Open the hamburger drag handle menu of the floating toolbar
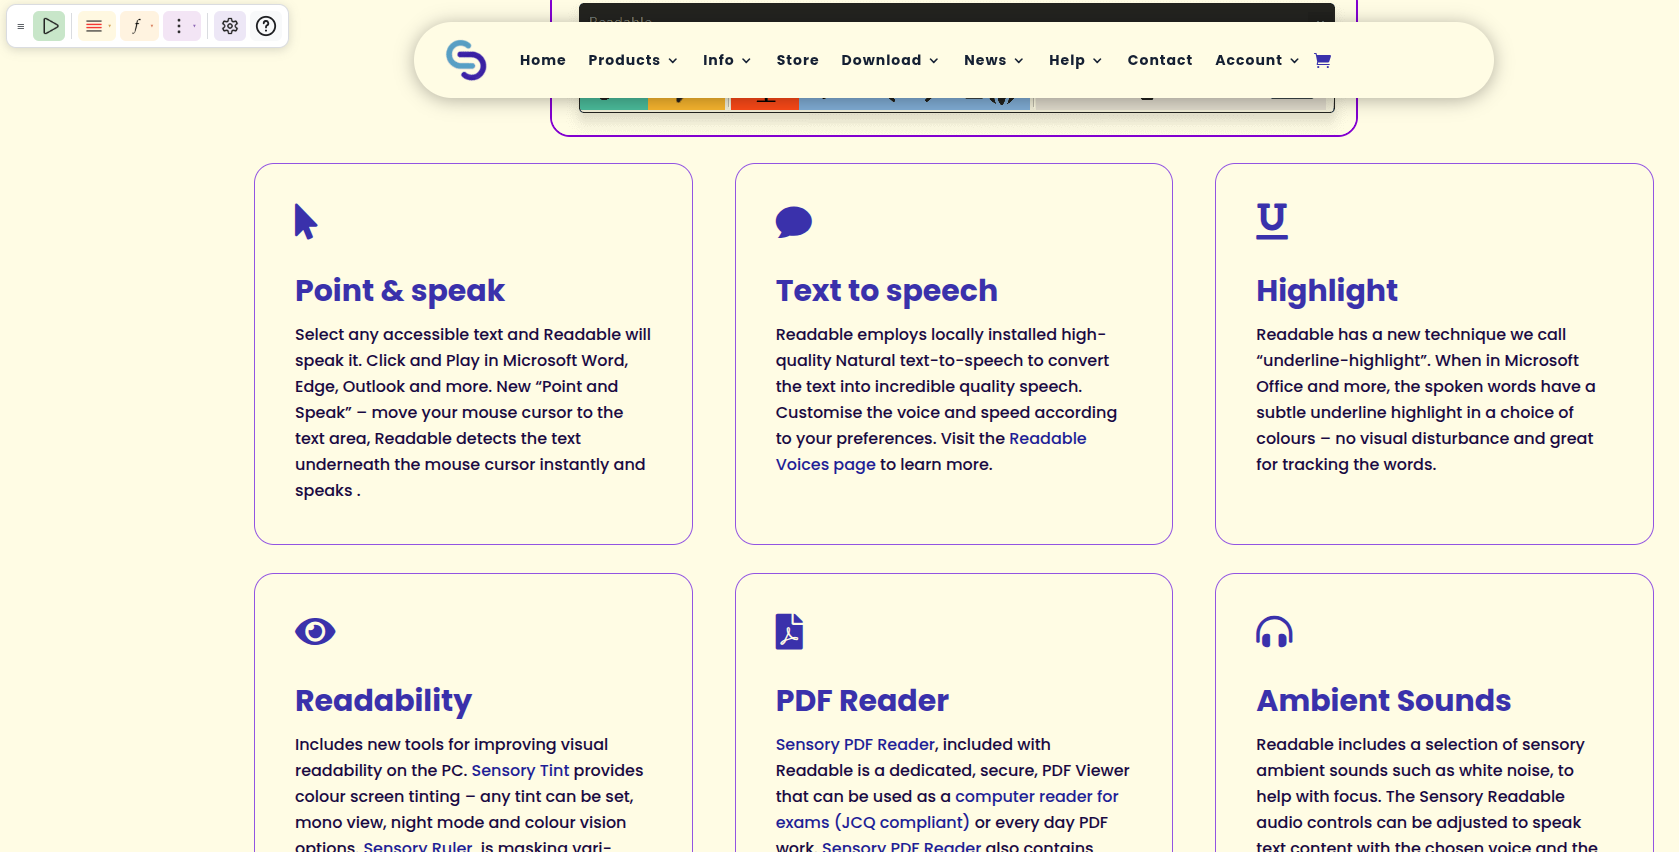Image resolution: width=1679 pixels, height=852 pixels. (x=20, y=27)
